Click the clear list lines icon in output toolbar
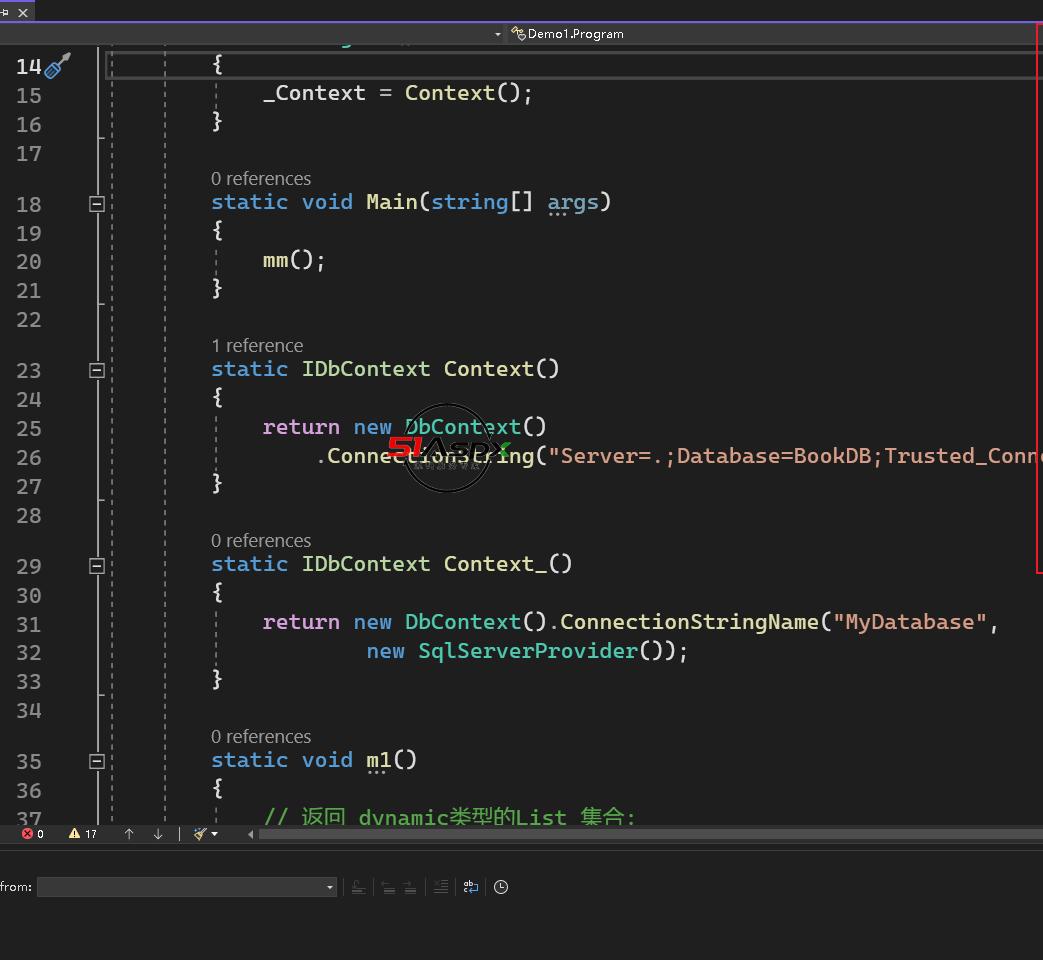Screen dimensions: 1043x960 point(440,887)
